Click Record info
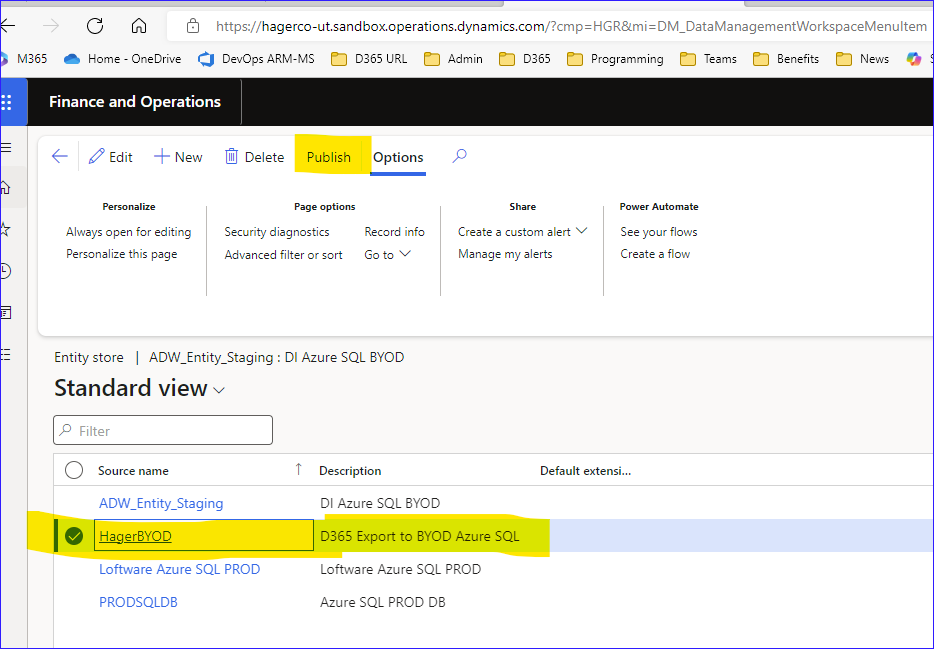This screenshot has height=649, width=934. (394, 232)
